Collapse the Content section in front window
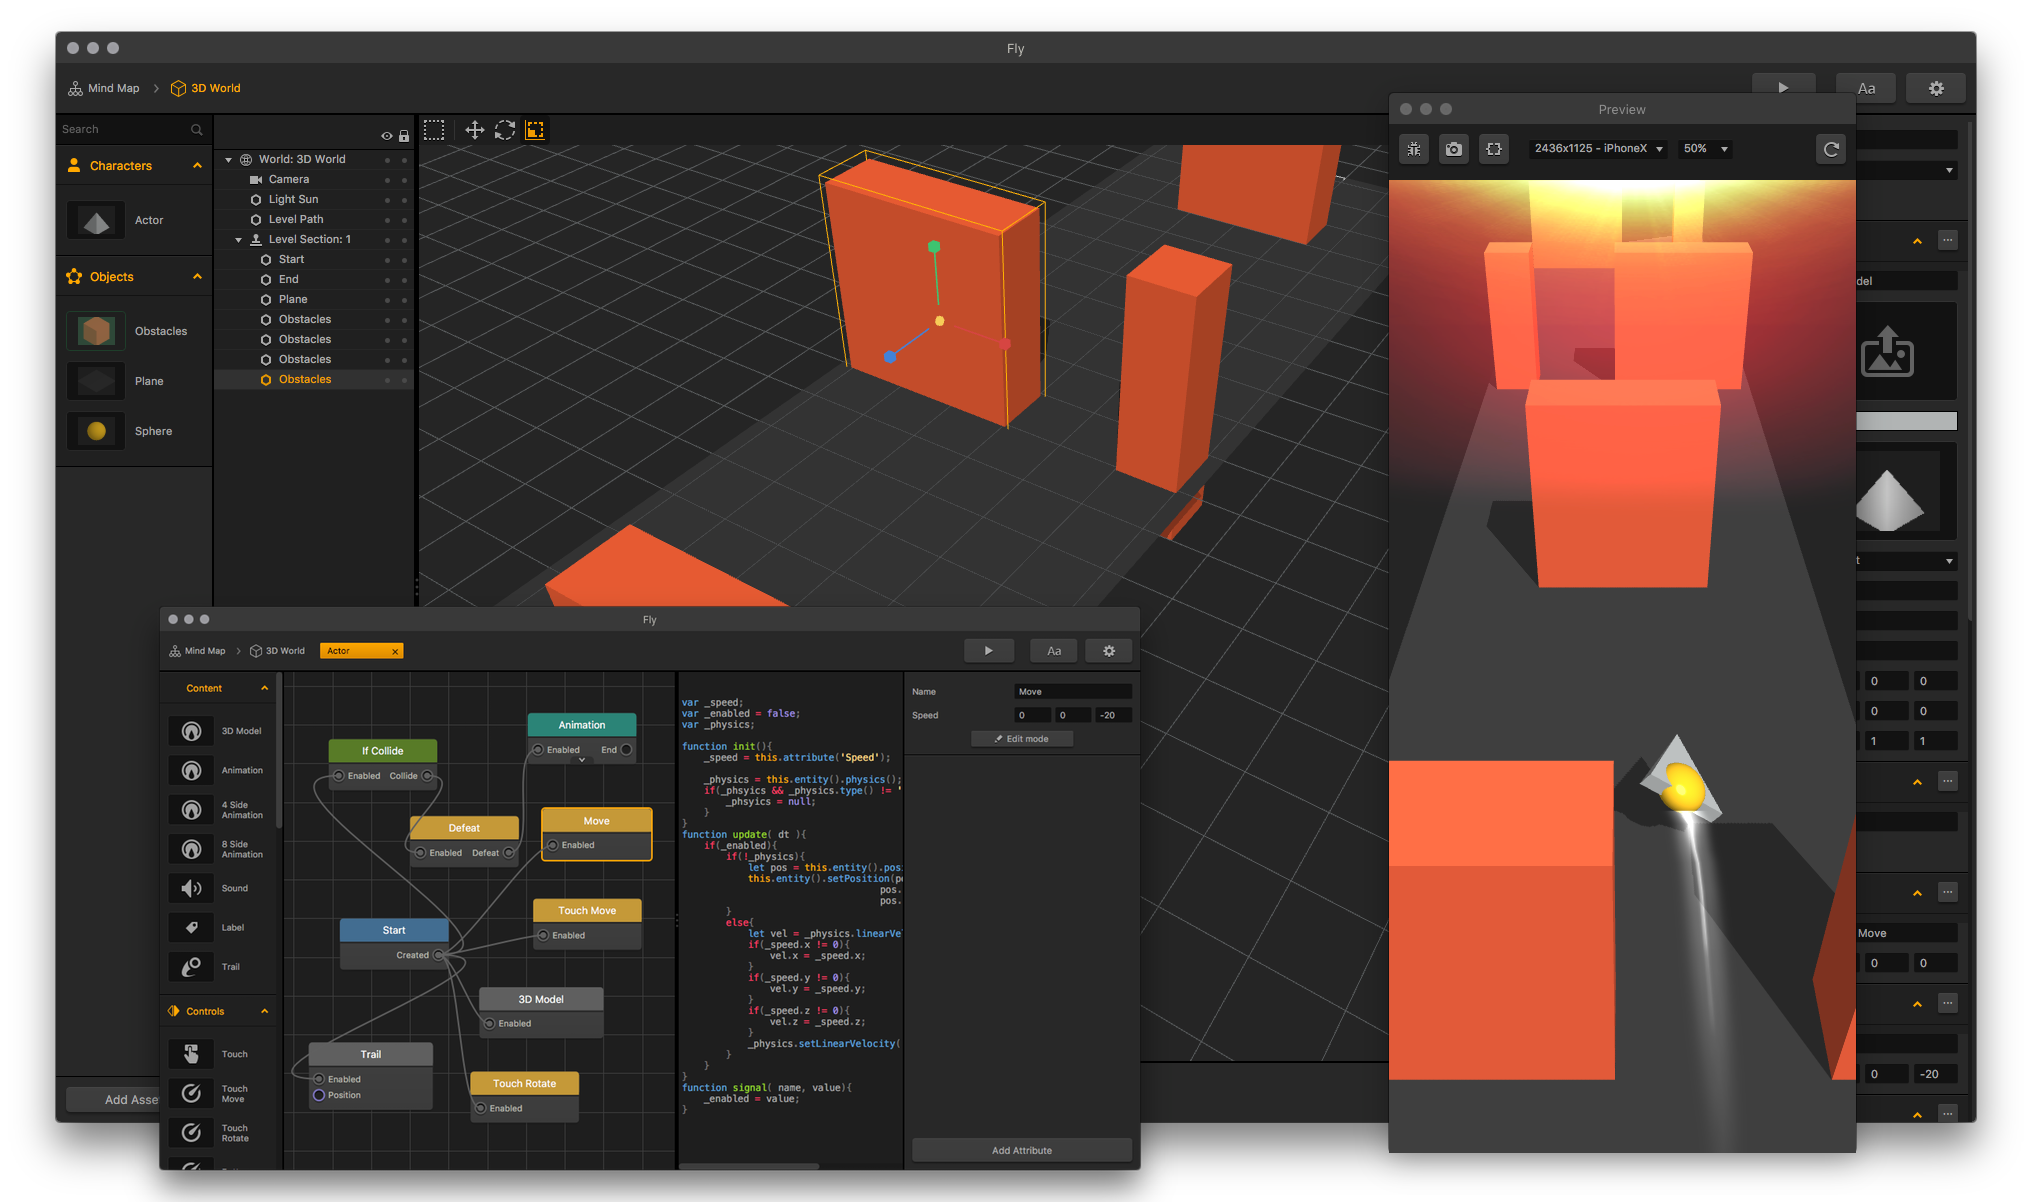 pos(265,688)
